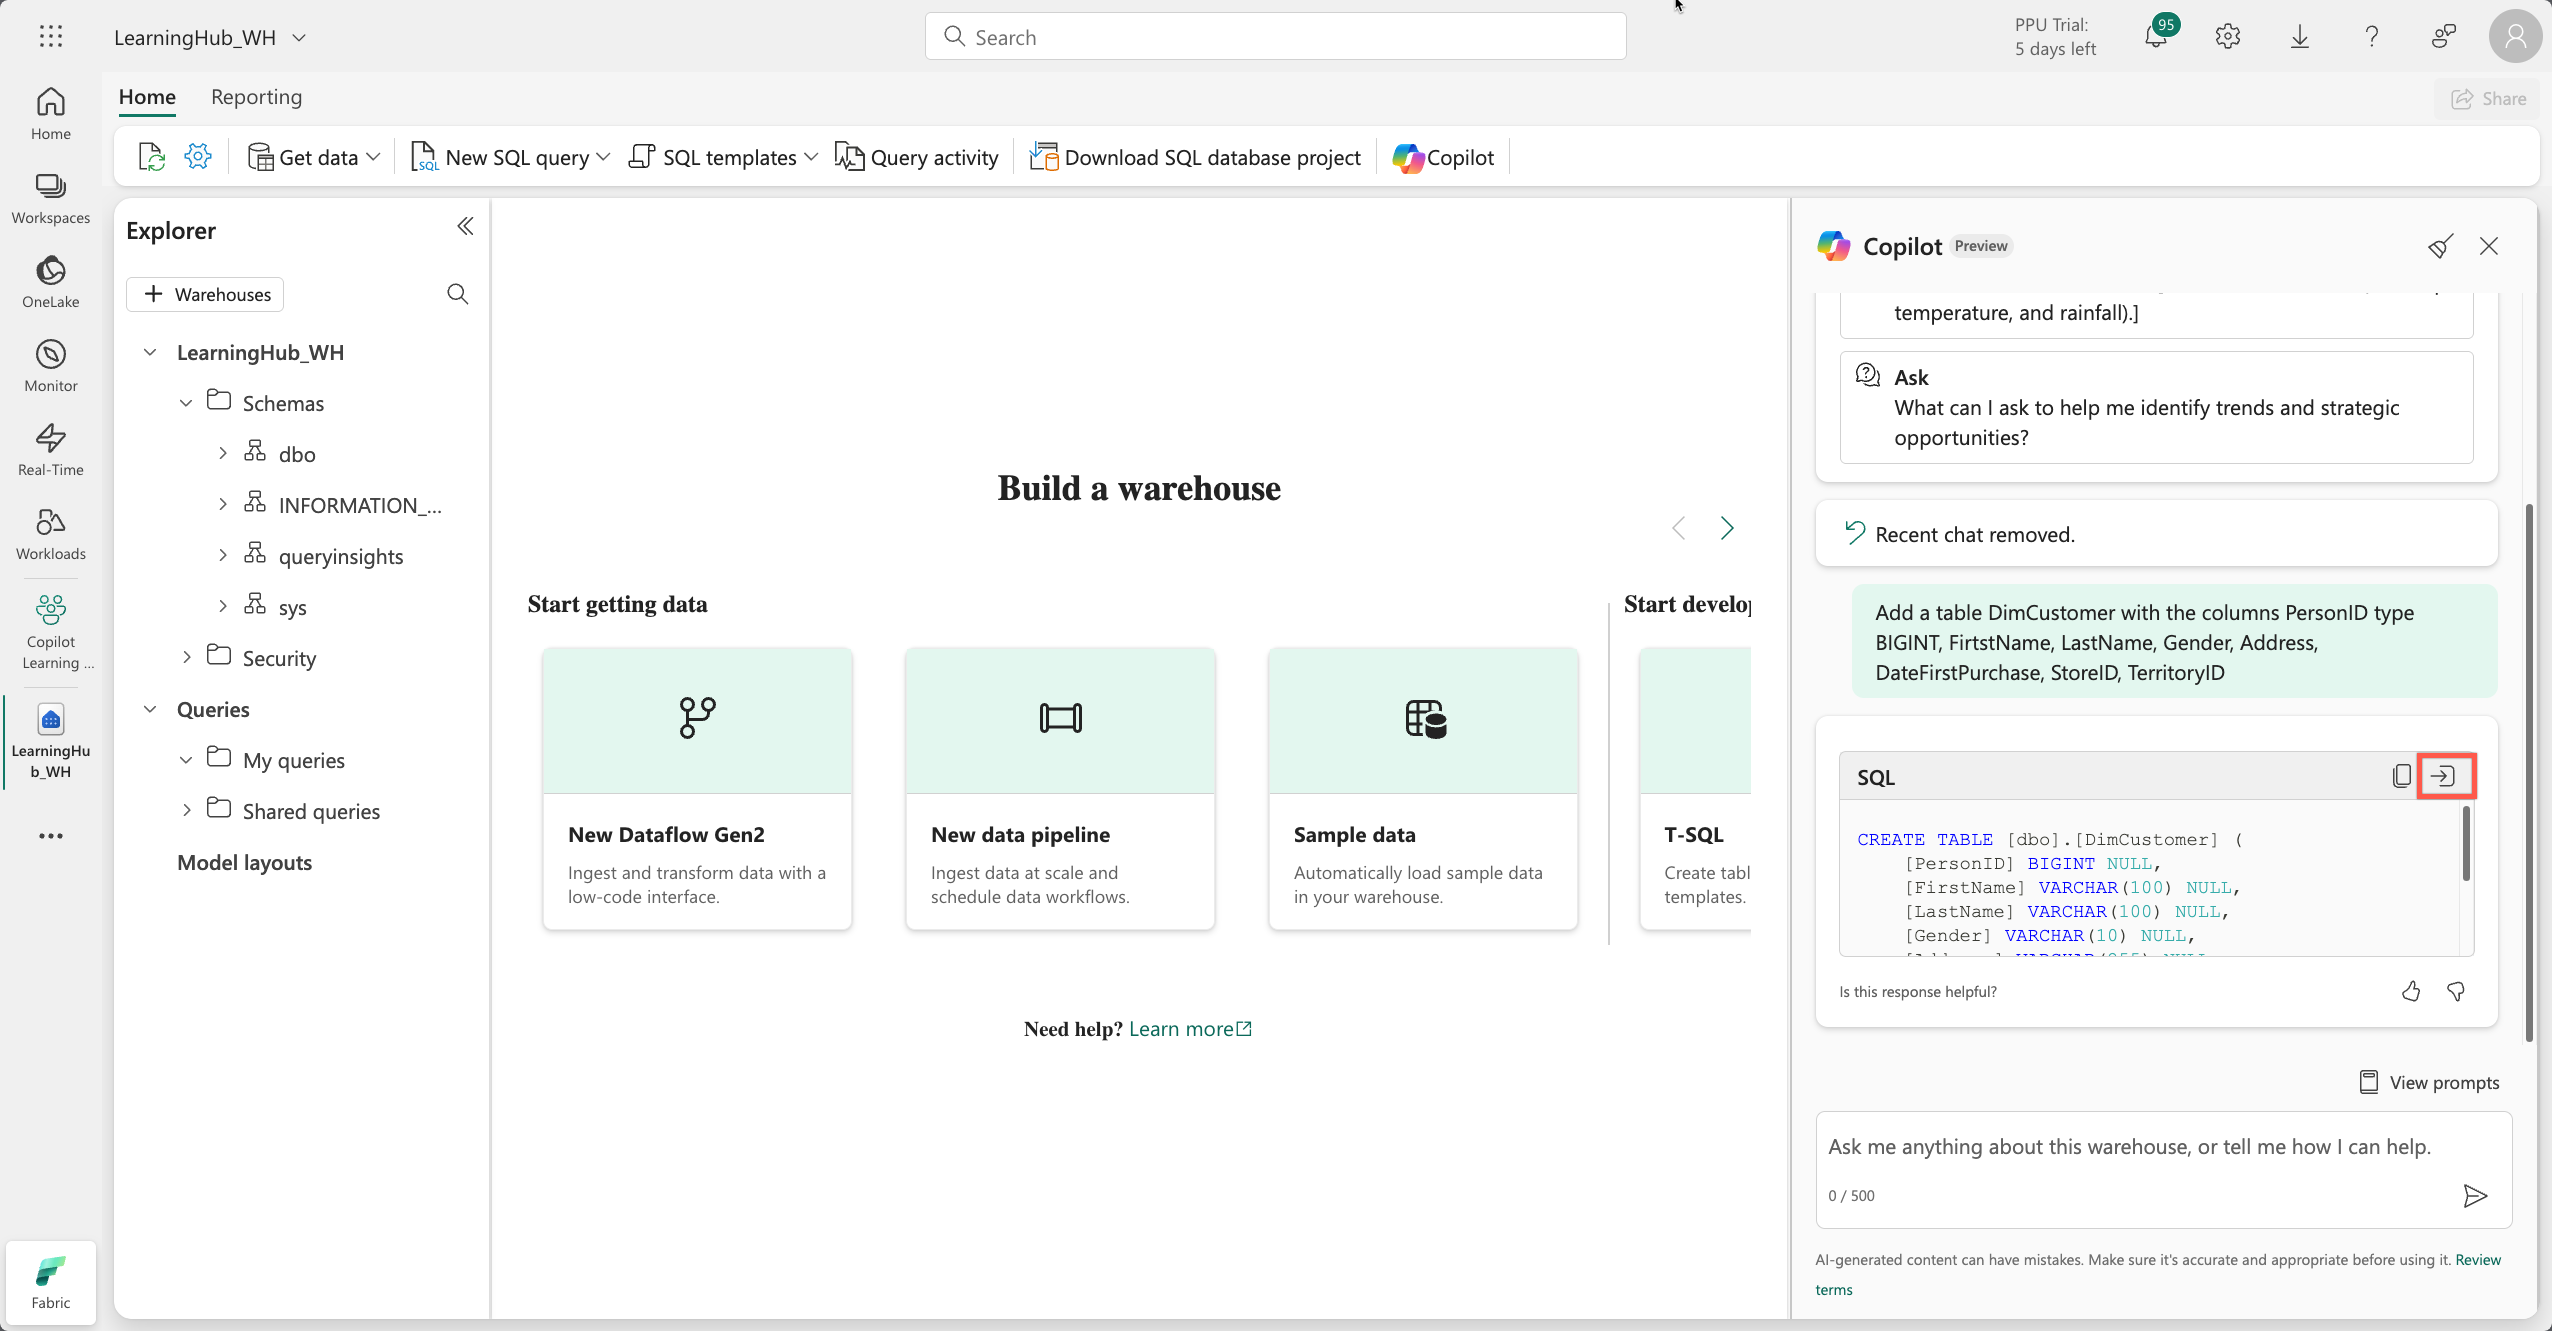
Task: Expand the queryinsights schema
Action: (x=222, y=556)
